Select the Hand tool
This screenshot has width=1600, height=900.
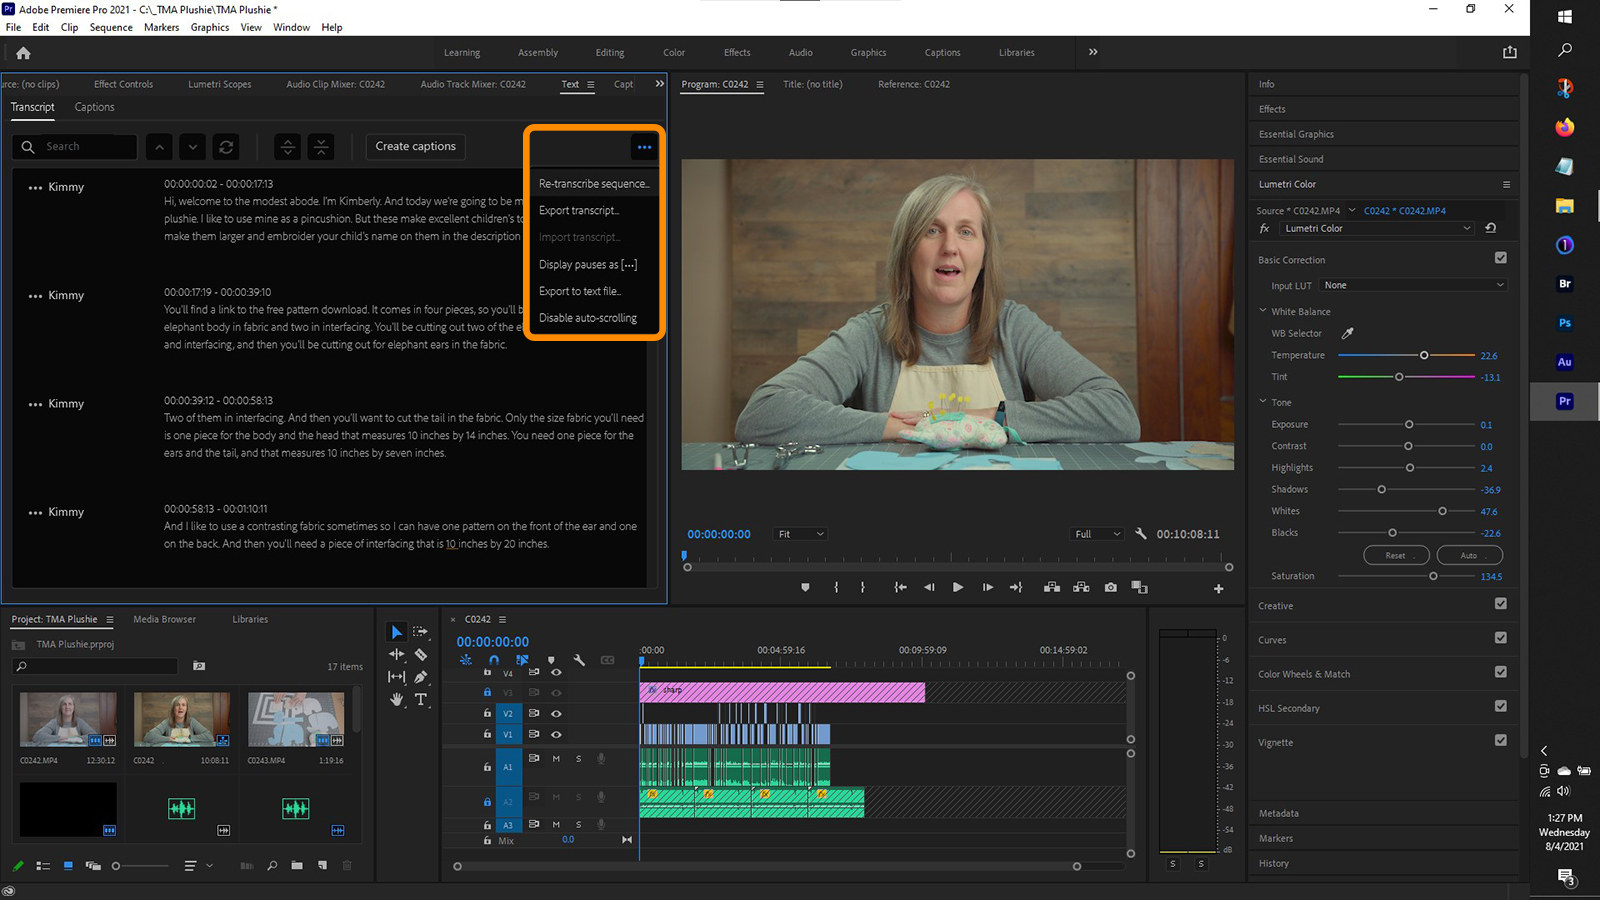tap(397, 700)
